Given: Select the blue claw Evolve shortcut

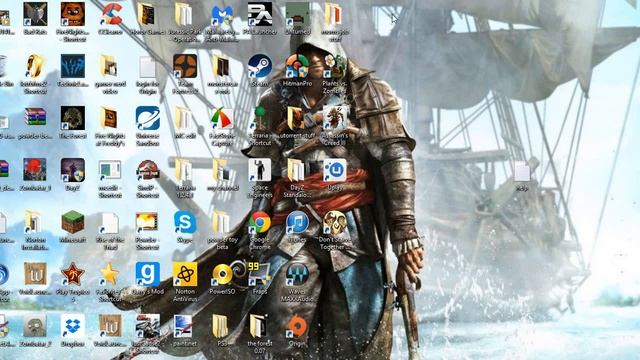Looking at the screenshot, I should [73, 66].
